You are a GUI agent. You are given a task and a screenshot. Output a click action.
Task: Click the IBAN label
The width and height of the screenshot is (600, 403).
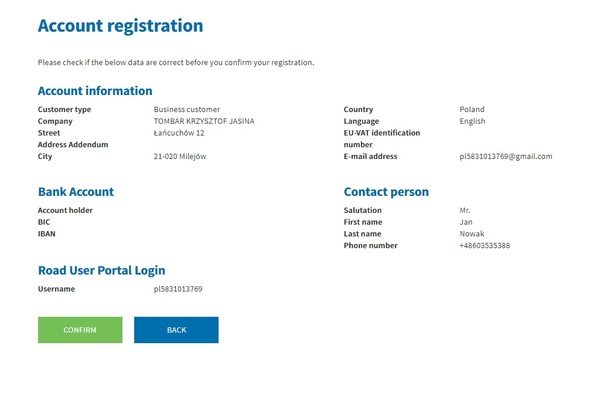tap(47, 234)
